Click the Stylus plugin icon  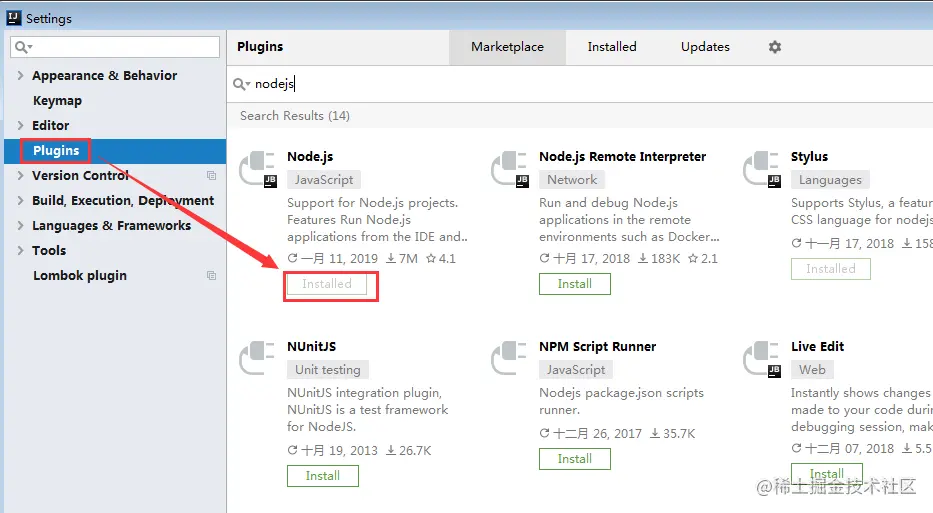(x=762, y=169)
